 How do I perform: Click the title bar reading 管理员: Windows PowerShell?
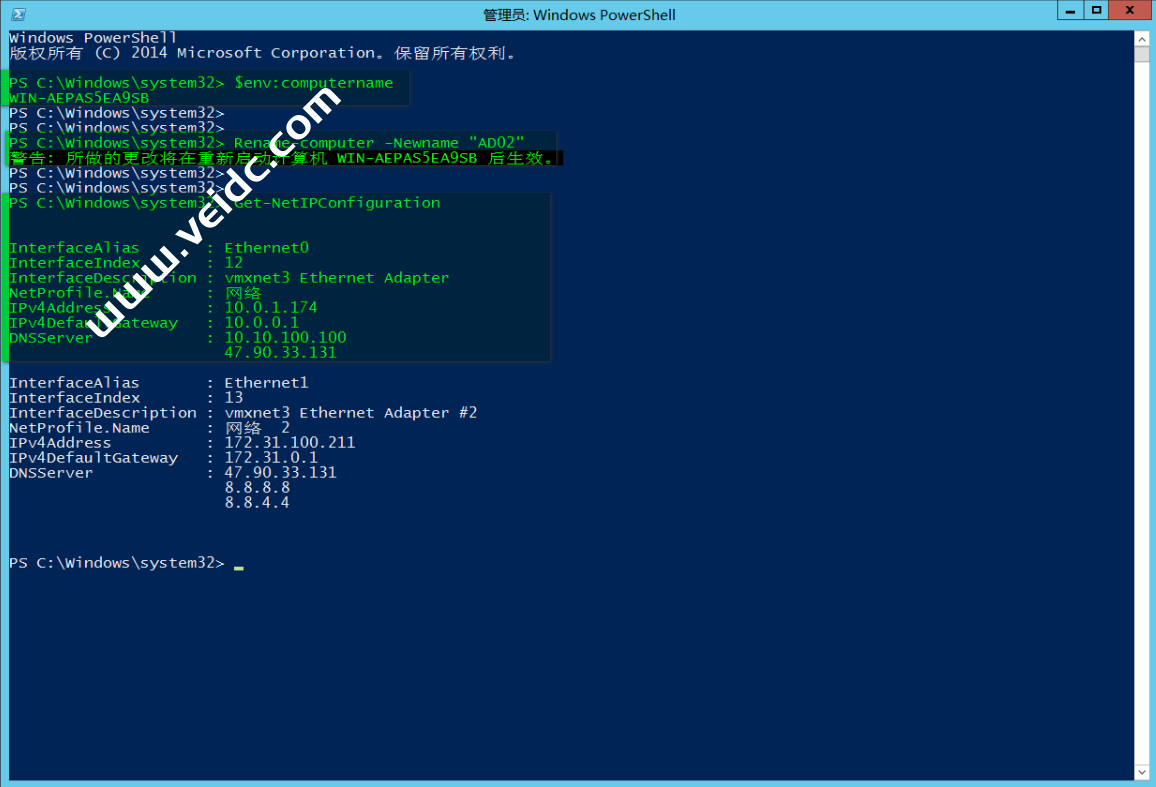point(578,14)
